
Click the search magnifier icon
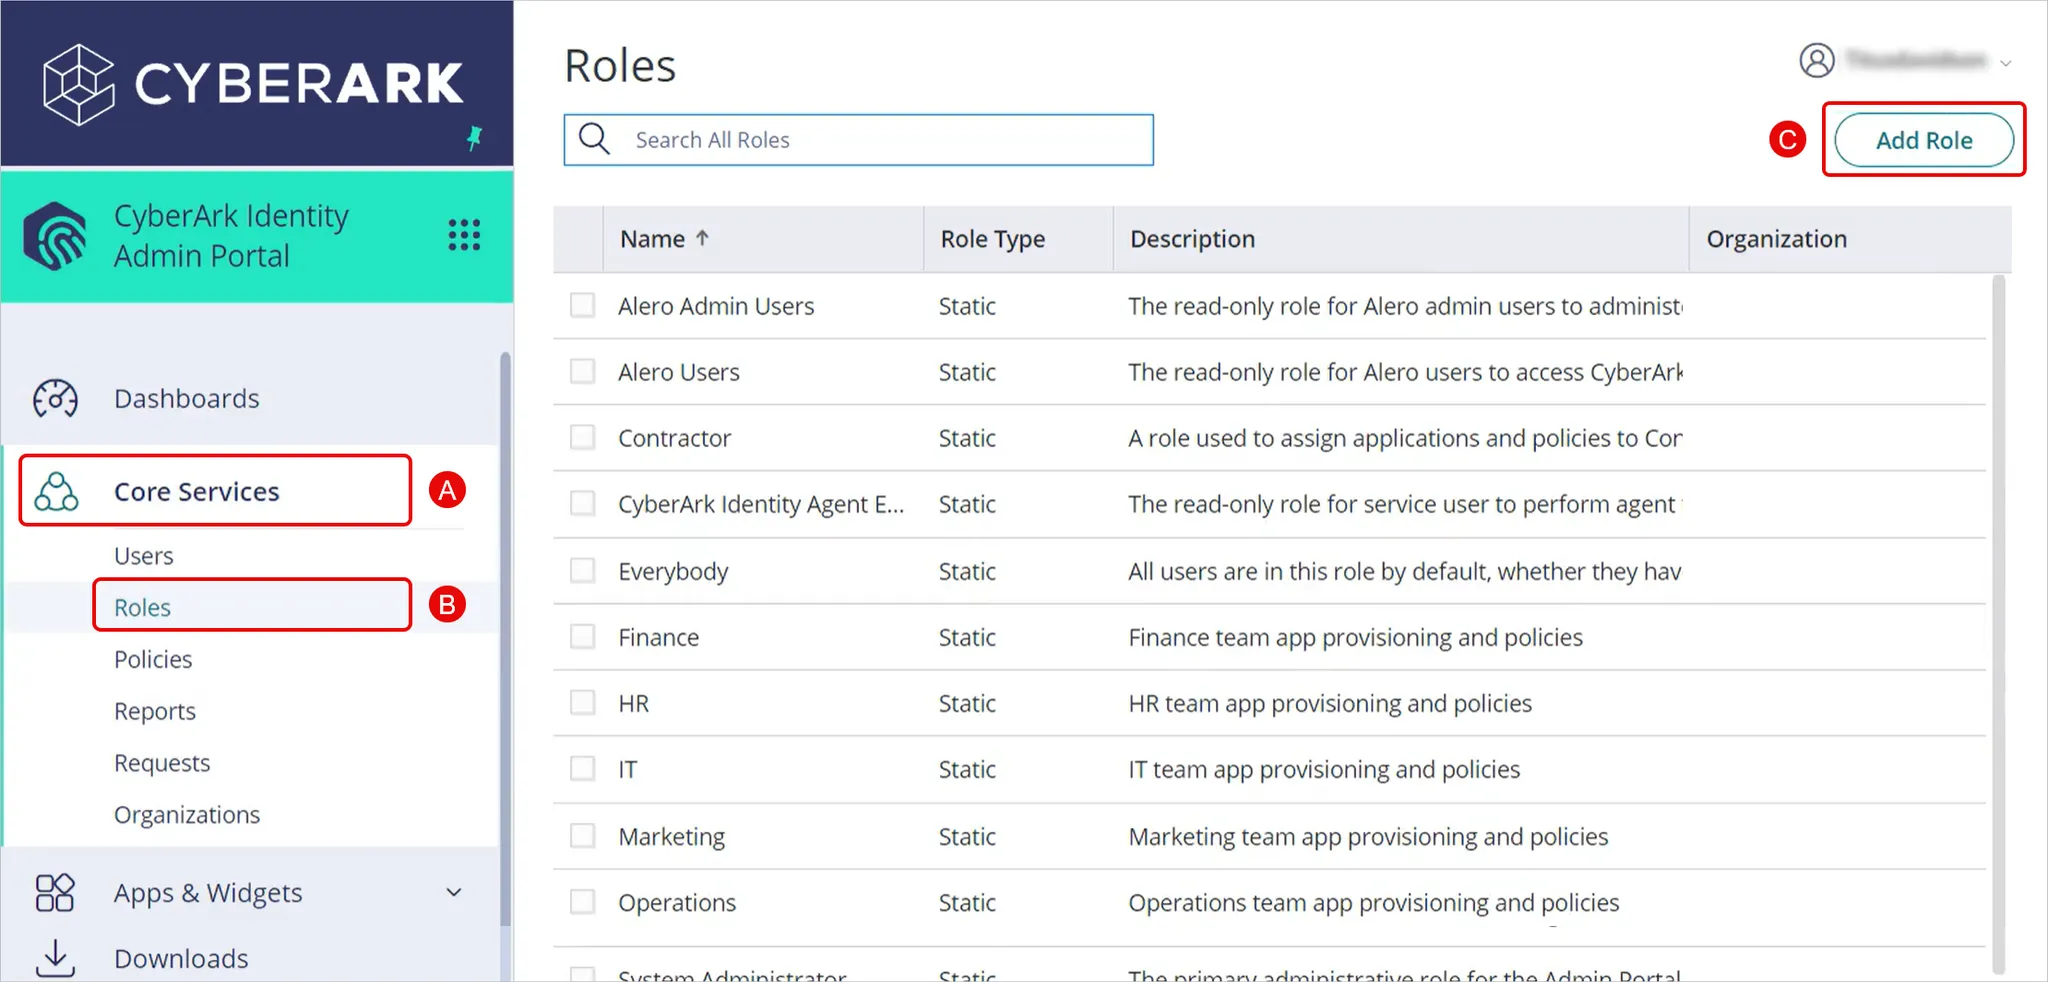[594, 139]
